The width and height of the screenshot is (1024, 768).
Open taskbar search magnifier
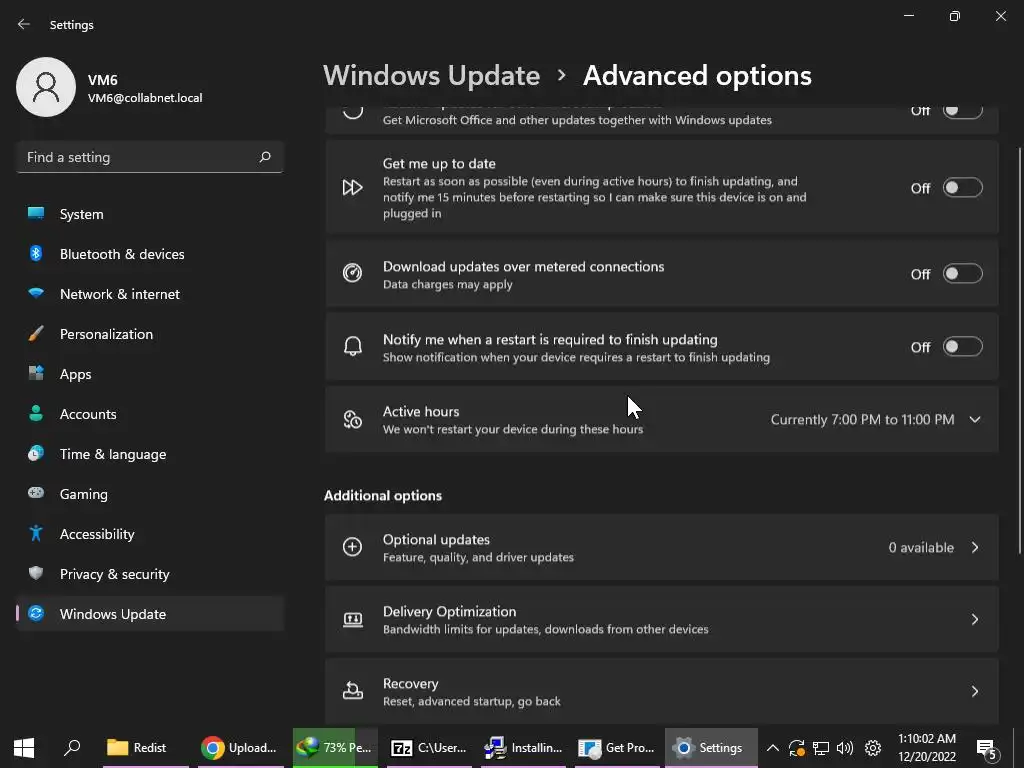(72, 748)
